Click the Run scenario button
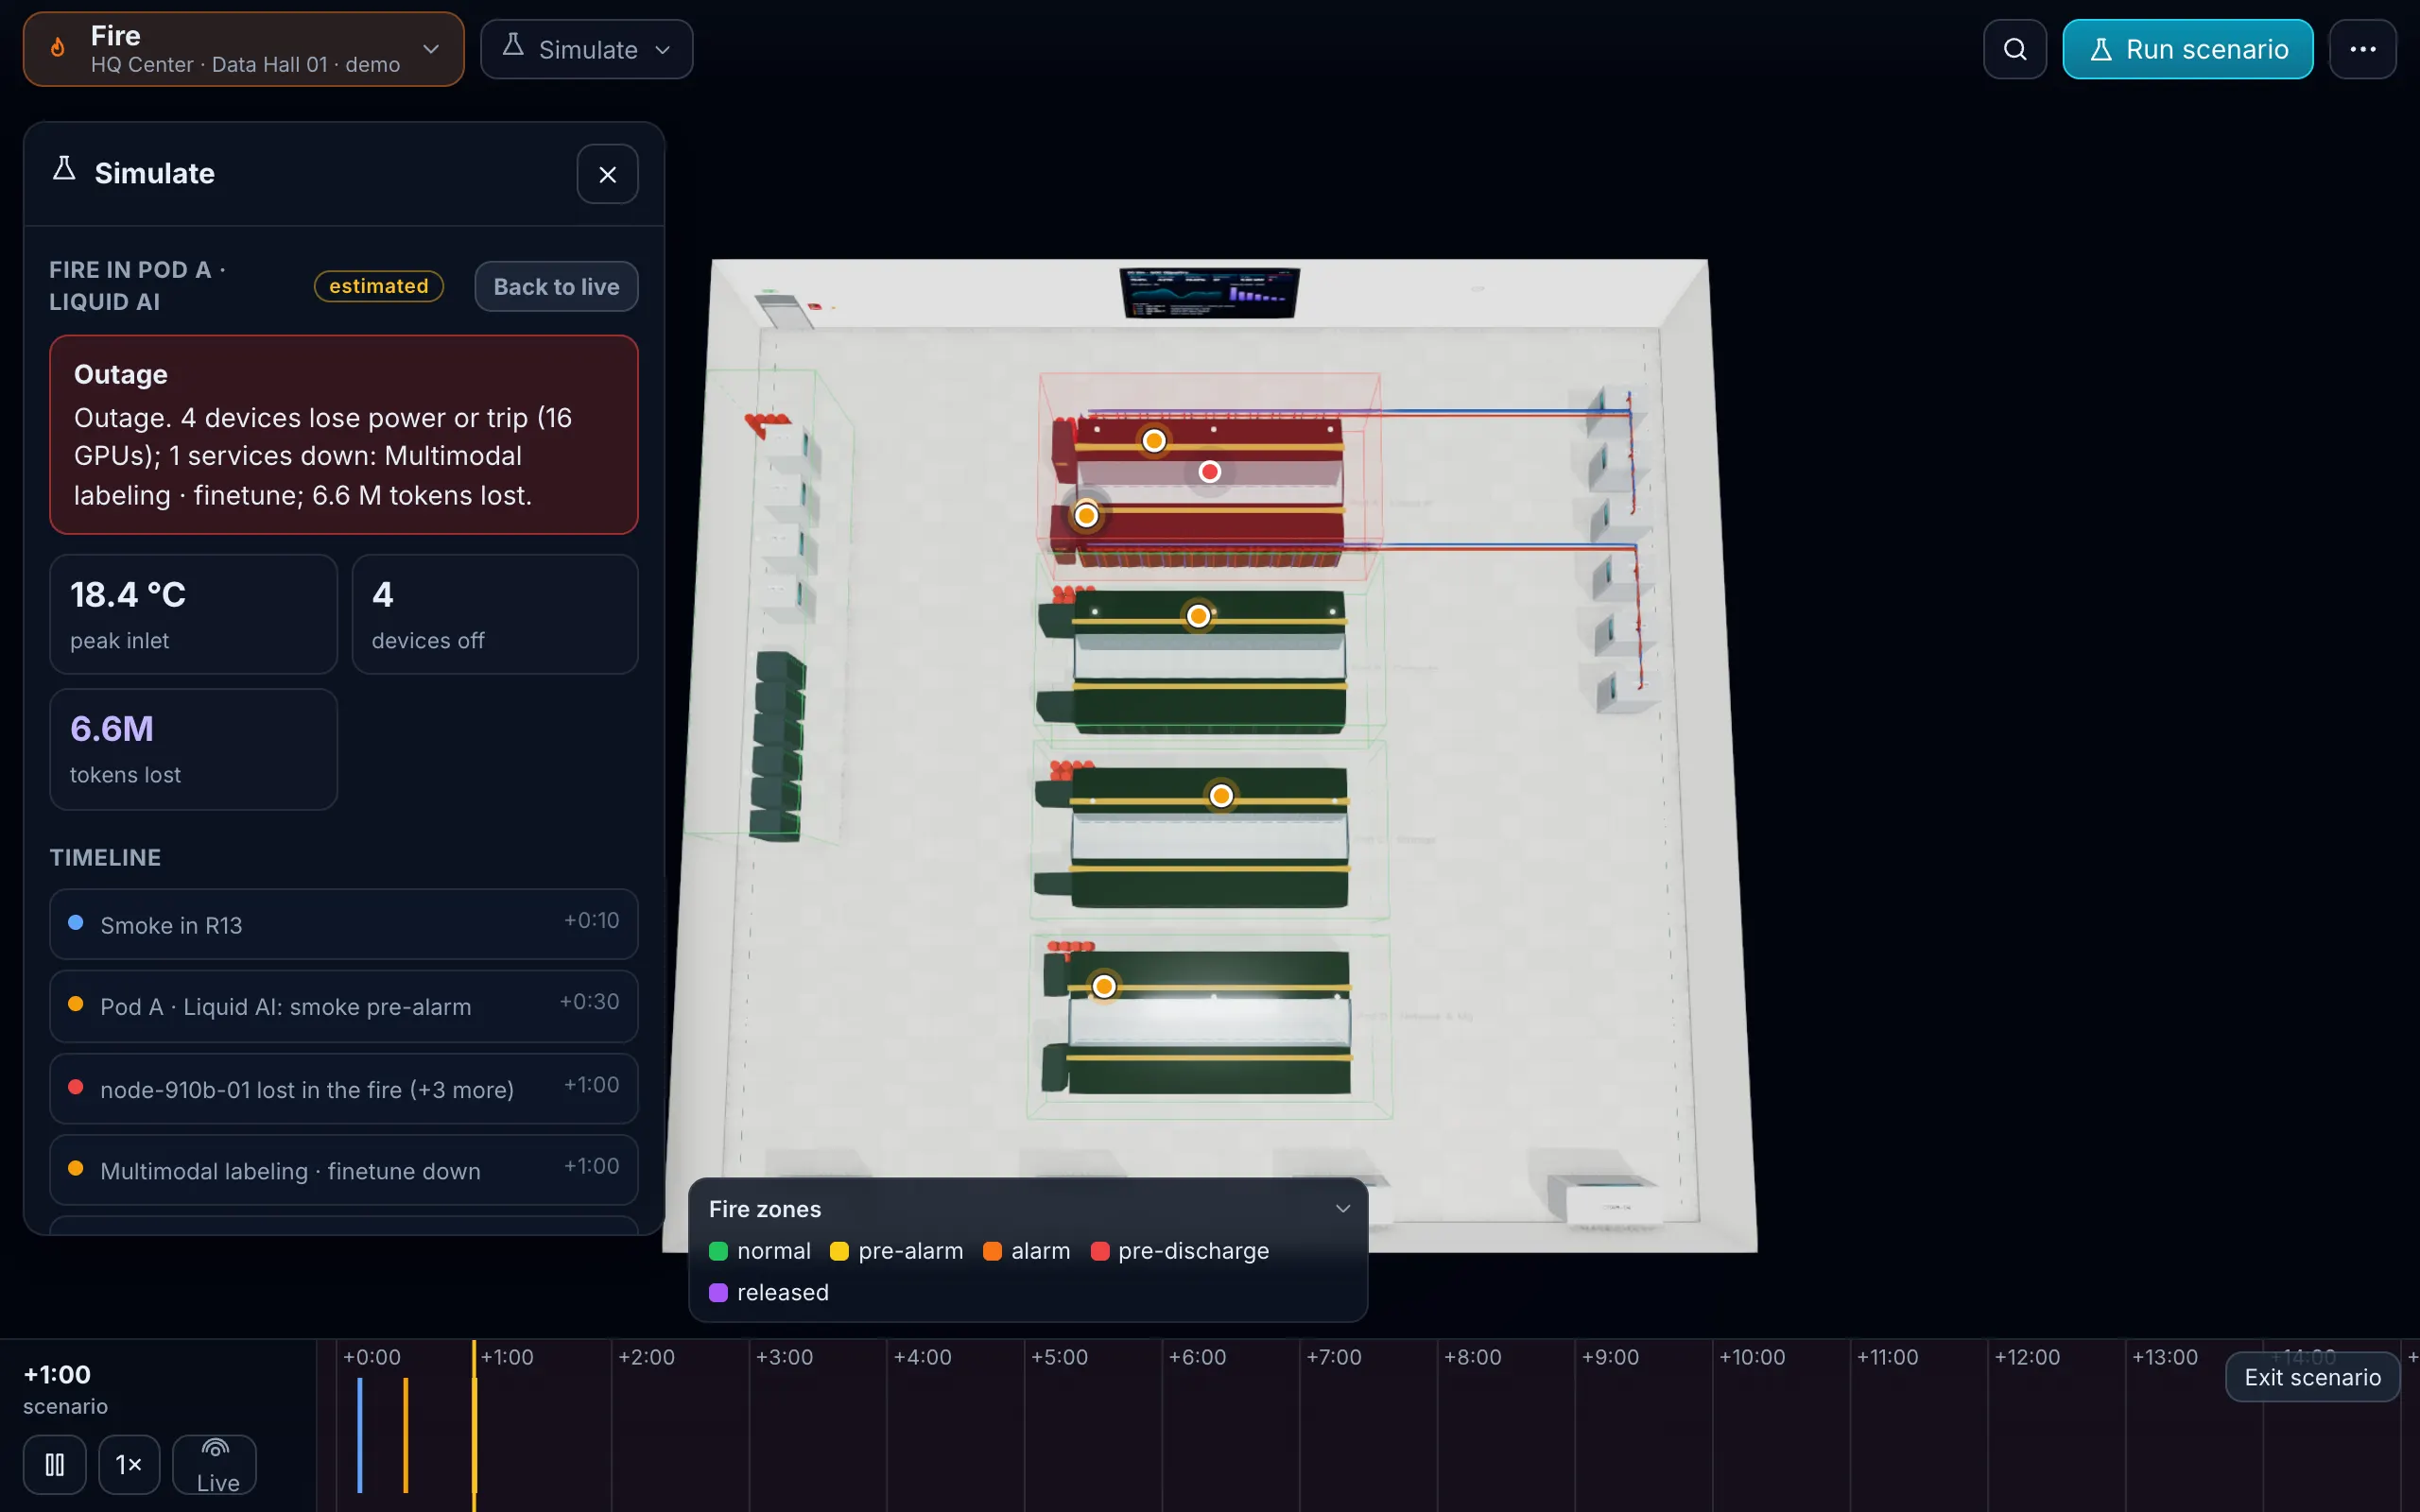Viewport: 2420px width, 1512px height. pyautogui.click(x=2187, y=49)
